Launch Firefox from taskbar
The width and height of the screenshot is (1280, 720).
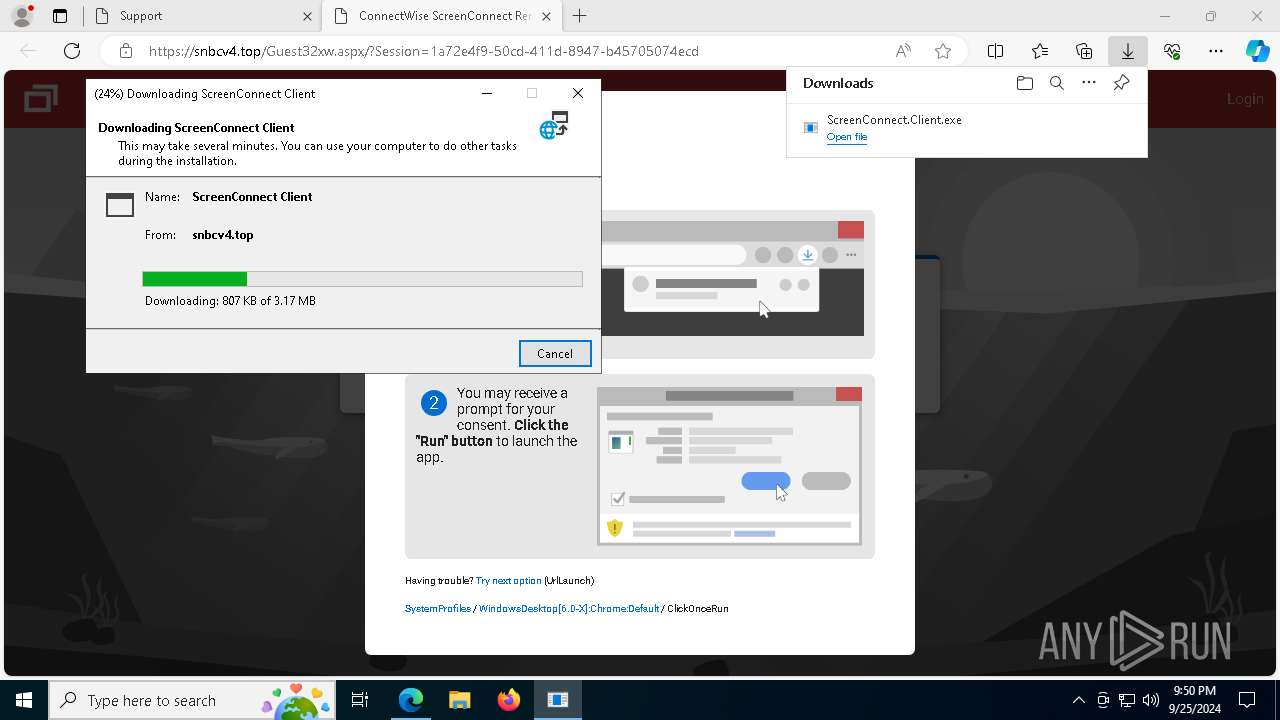508,700
